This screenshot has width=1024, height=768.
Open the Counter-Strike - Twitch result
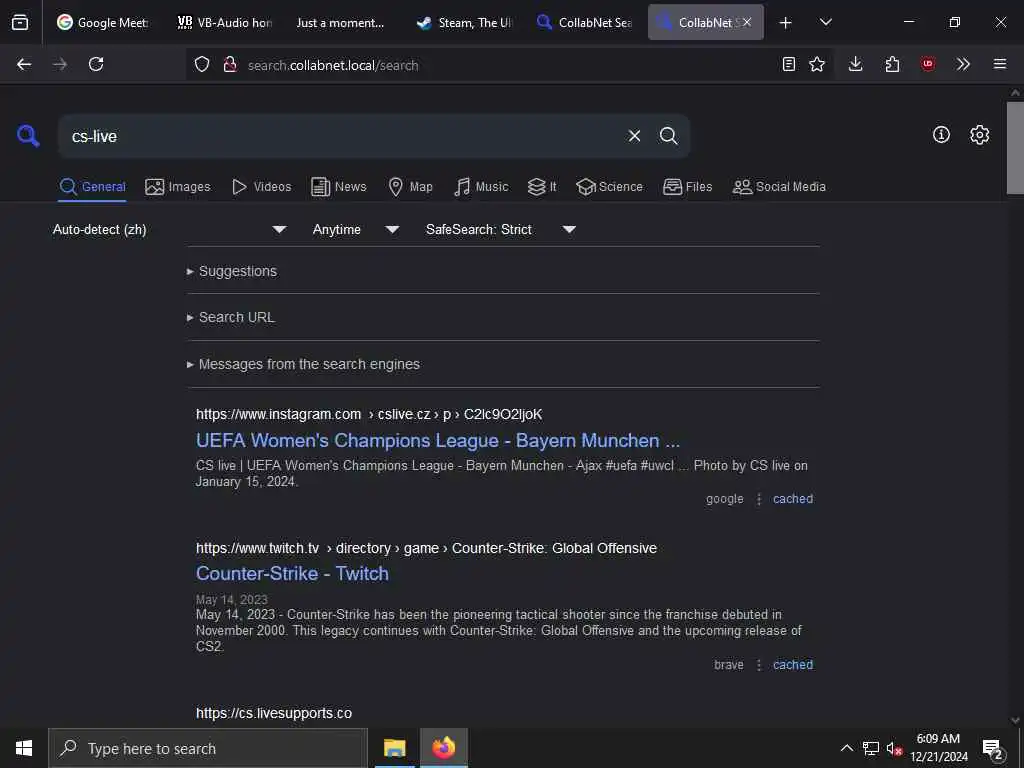[292, 573]
